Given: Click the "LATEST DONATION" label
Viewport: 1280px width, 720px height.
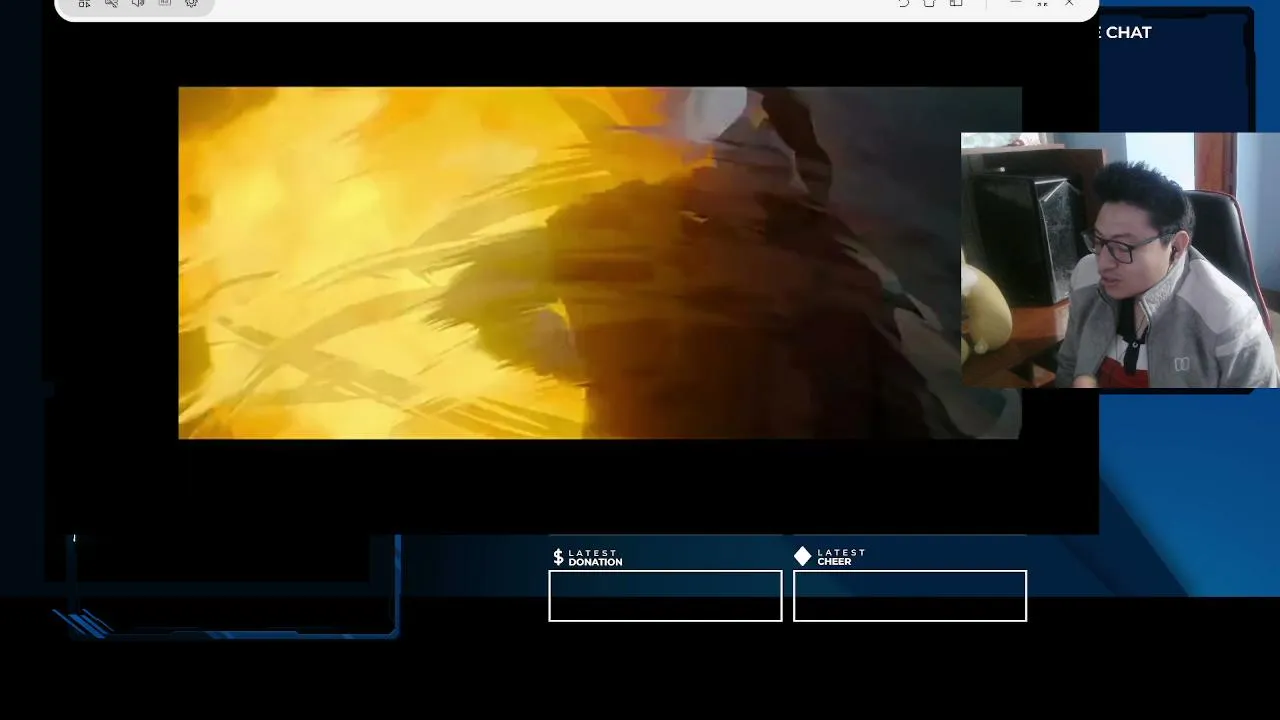Looking at the screenshot, I should pyautogui.click(x=595, y=557).
